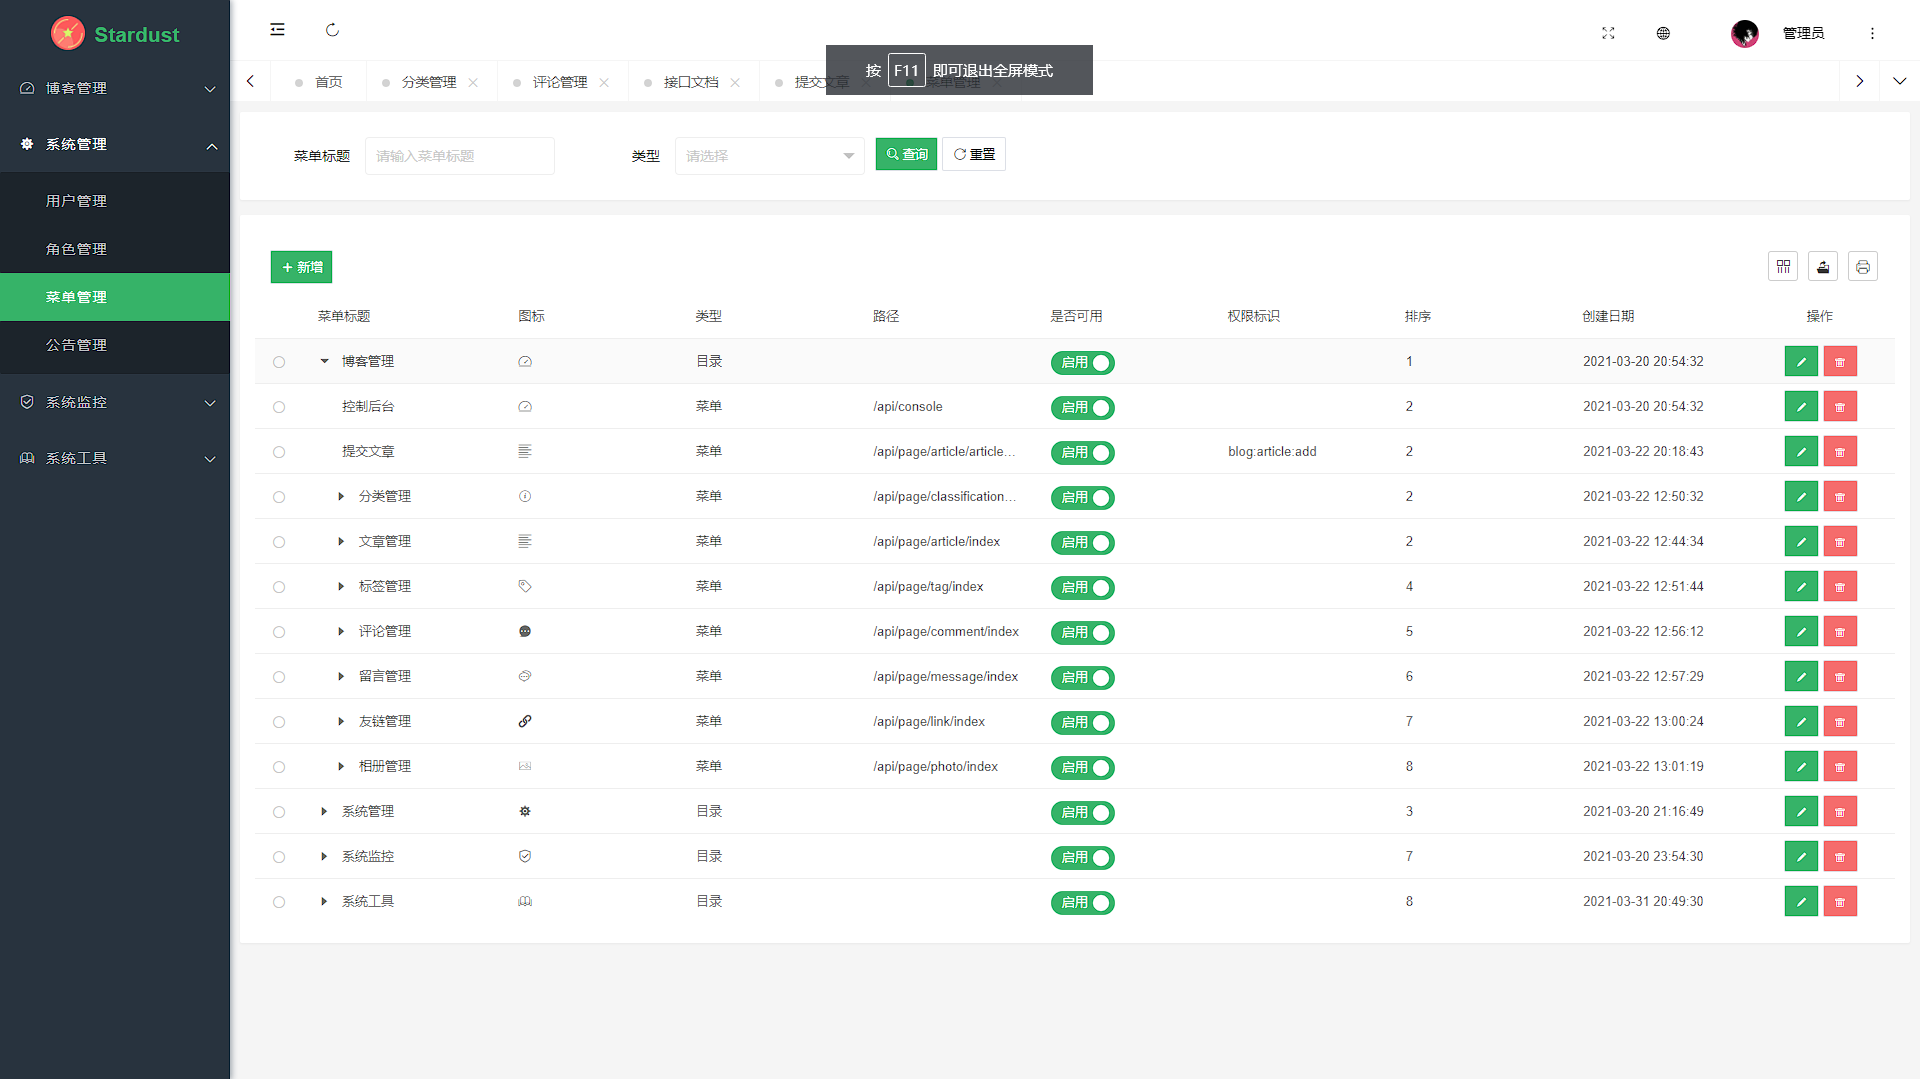
Task: Open the 类型 select dropdown
Action: pos(770,156)
